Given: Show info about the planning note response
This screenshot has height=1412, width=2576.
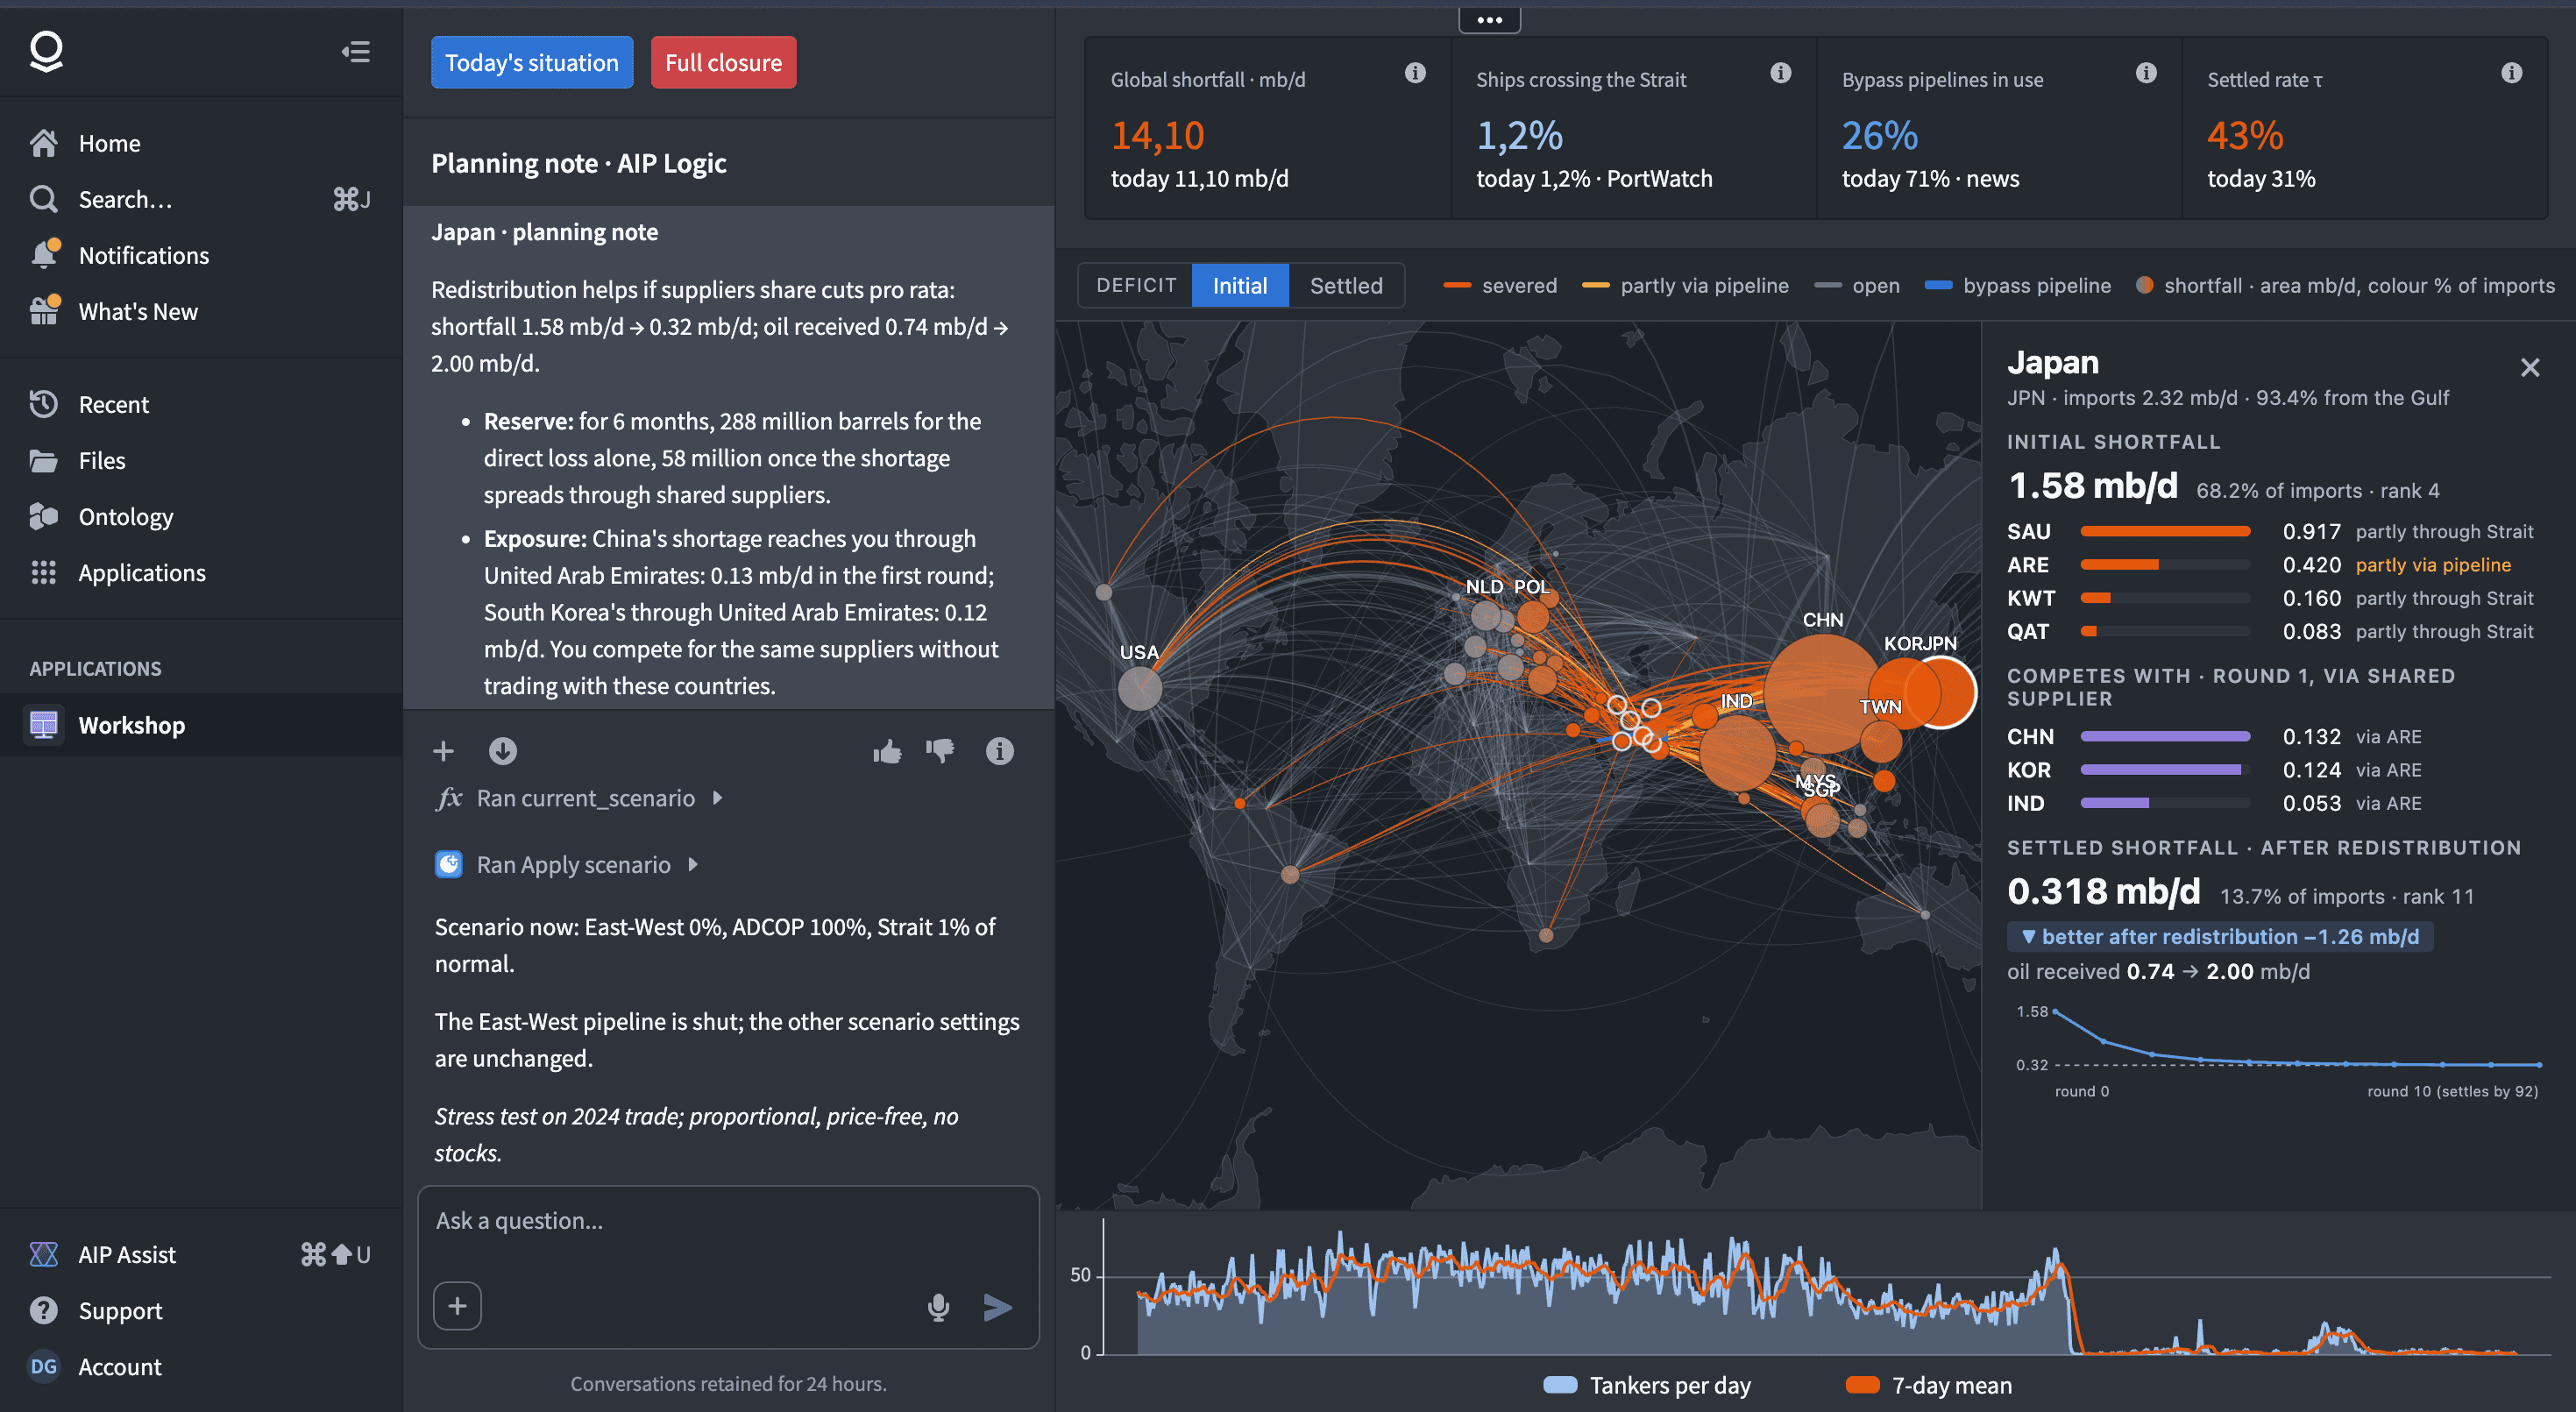Looking at the screenshot, I should pos(999,751).
